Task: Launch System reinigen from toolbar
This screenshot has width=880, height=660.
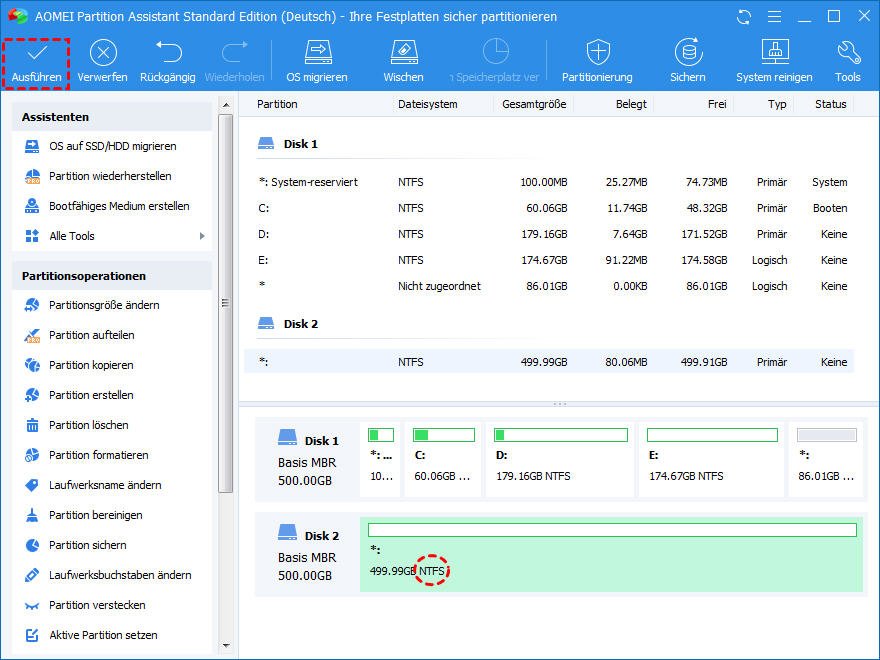Action: coord(774,54)
